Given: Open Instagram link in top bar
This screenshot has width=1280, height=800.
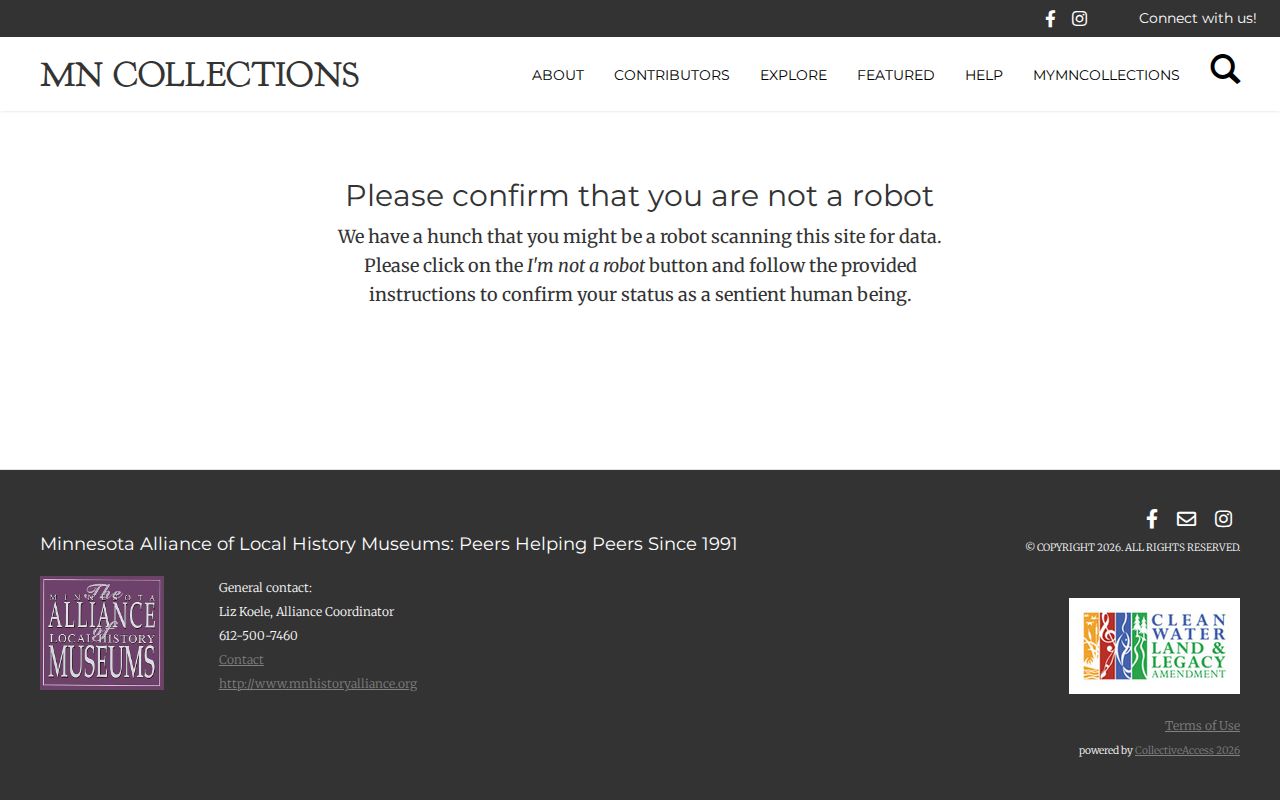Looking at the screenshot, I should pyautogui.click(x=1079, y=18).
